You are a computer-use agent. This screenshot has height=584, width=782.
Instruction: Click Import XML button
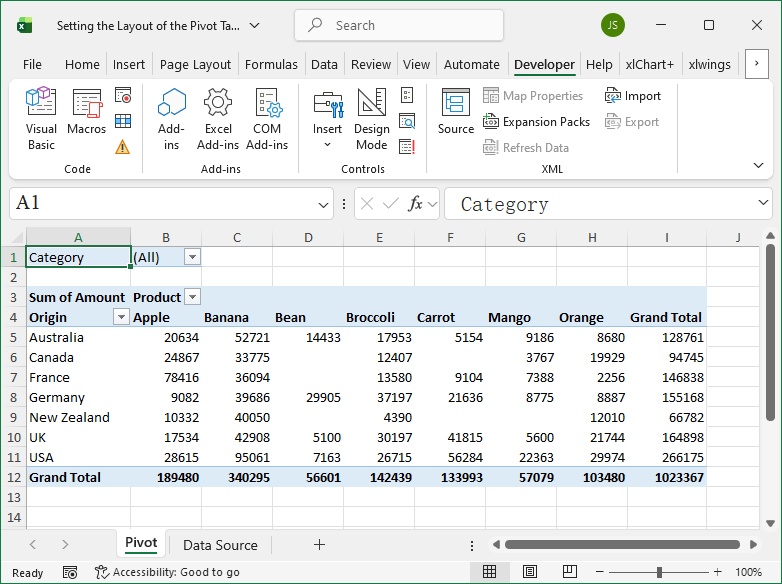(632, 95)
